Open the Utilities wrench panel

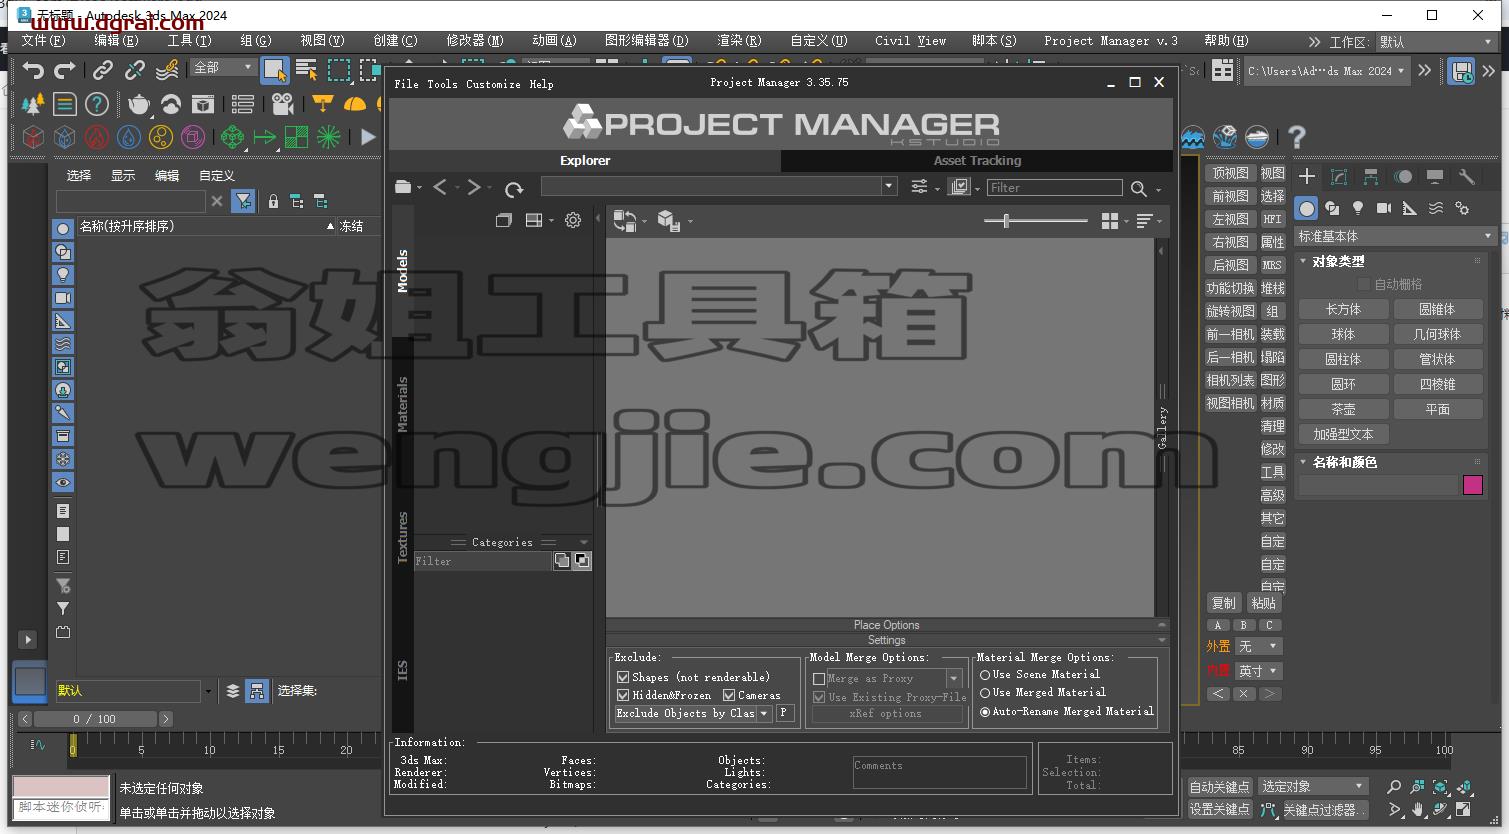[x=1467, y=177]
